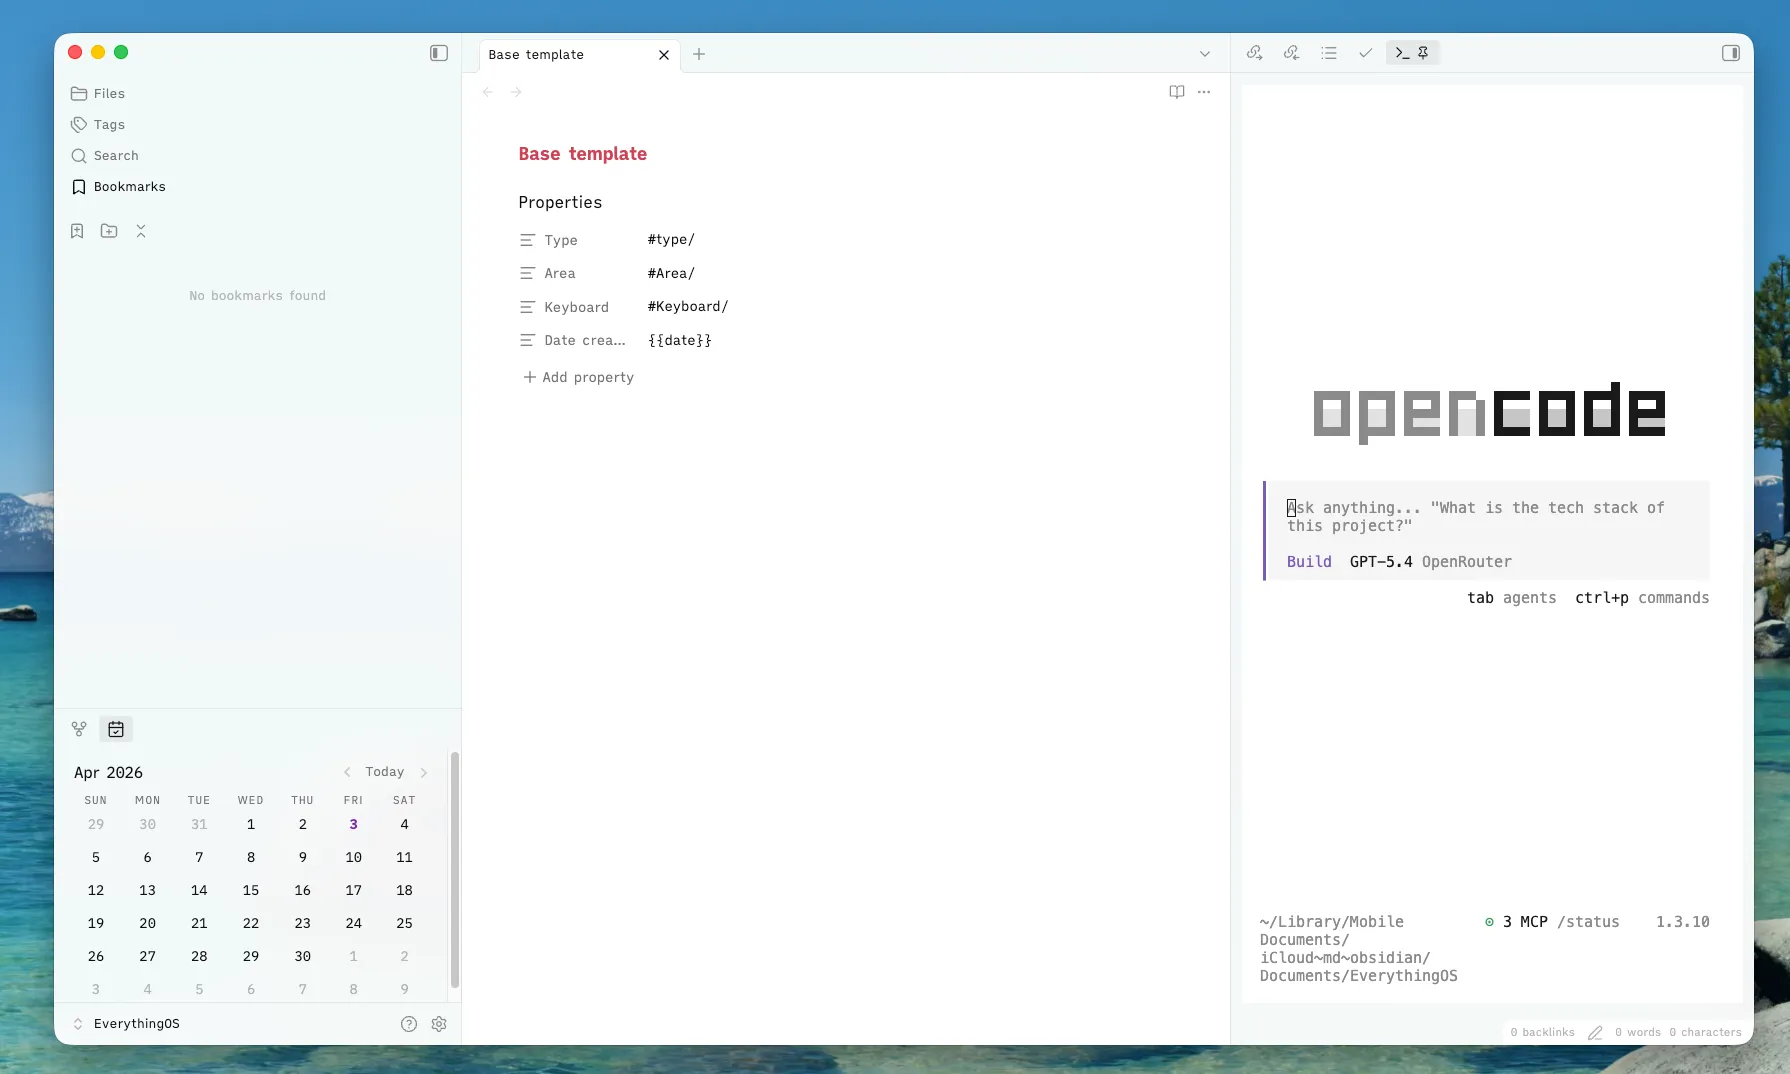Open the backlinks view
The image size is (1790, 1074).
pyautogui.click(x=1291, y=53)
